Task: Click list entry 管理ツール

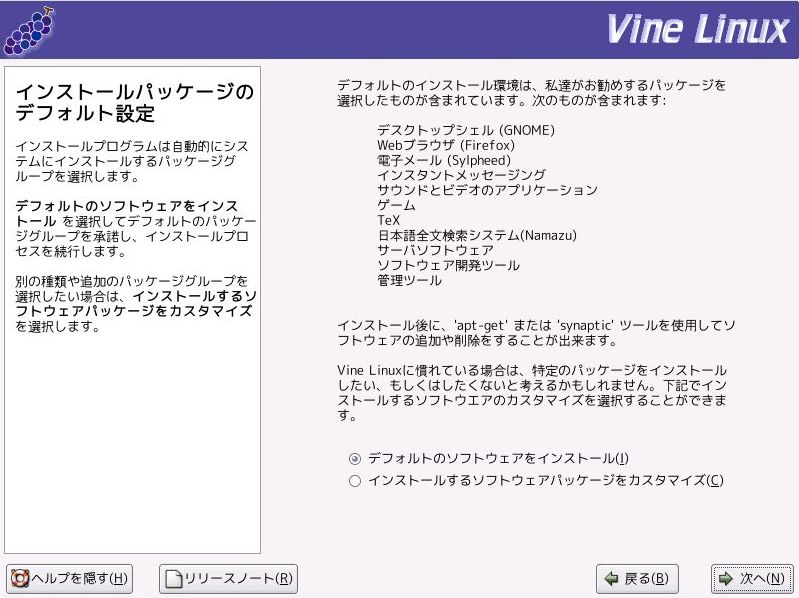Action: coord(409,280)
